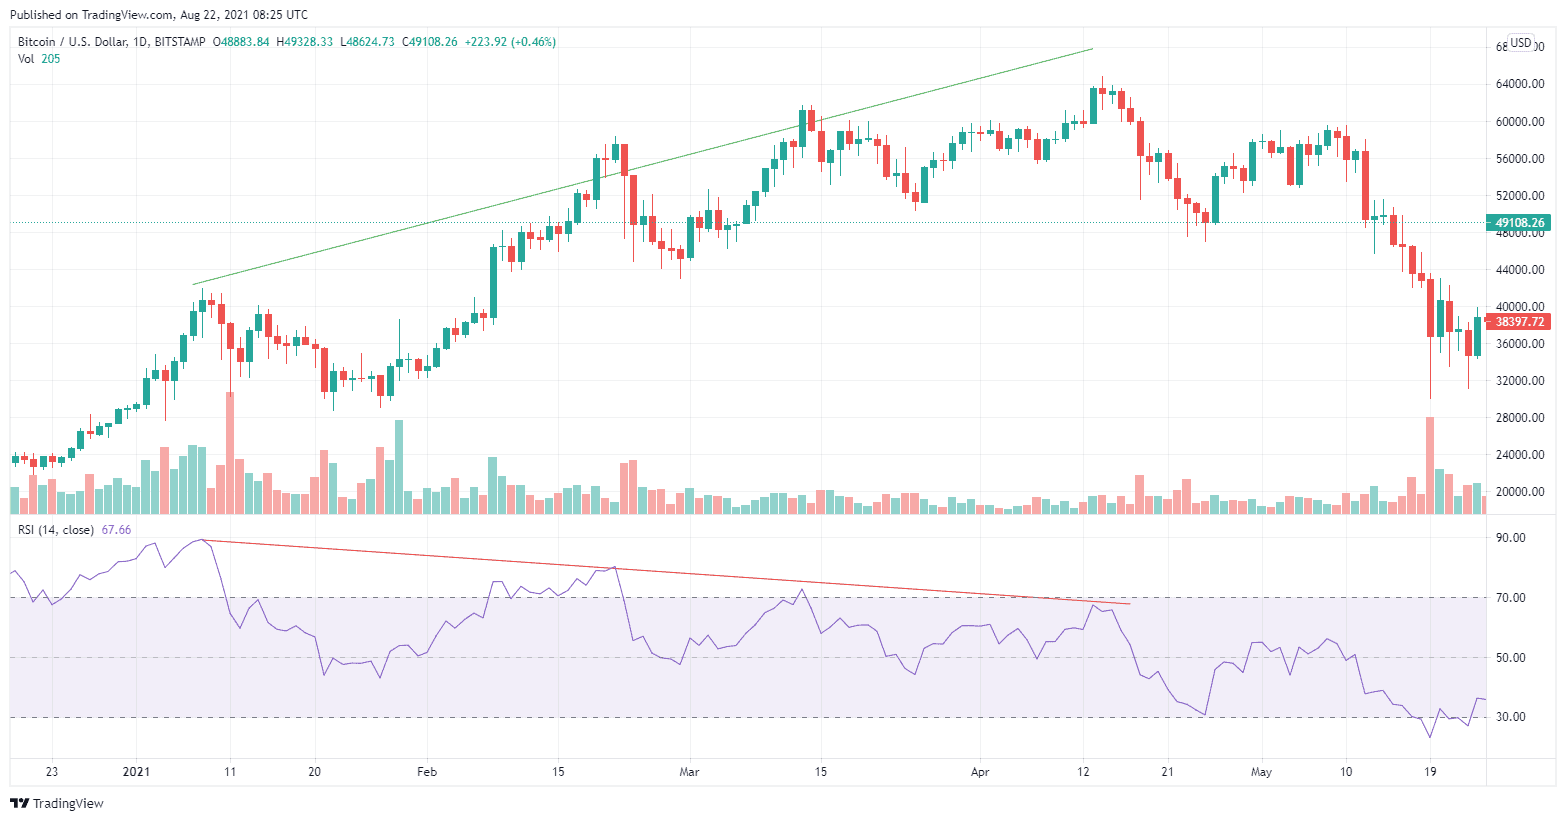Click the 56000.00 price axis label
Screen dimensions: 1566x821
[x=1520, y=159]
